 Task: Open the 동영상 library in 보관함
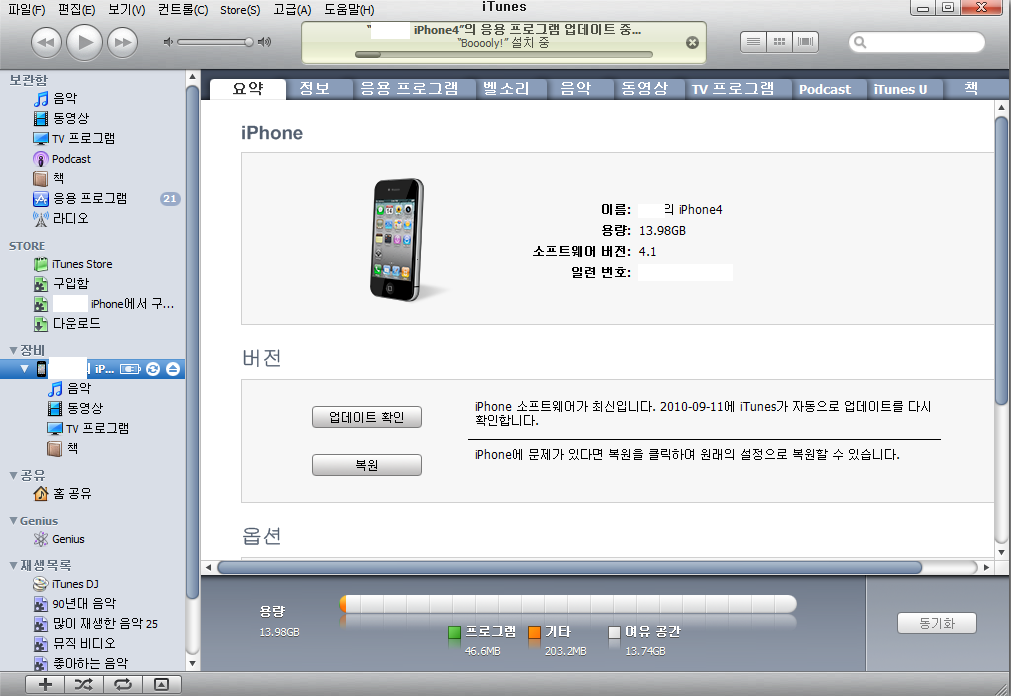61,118
